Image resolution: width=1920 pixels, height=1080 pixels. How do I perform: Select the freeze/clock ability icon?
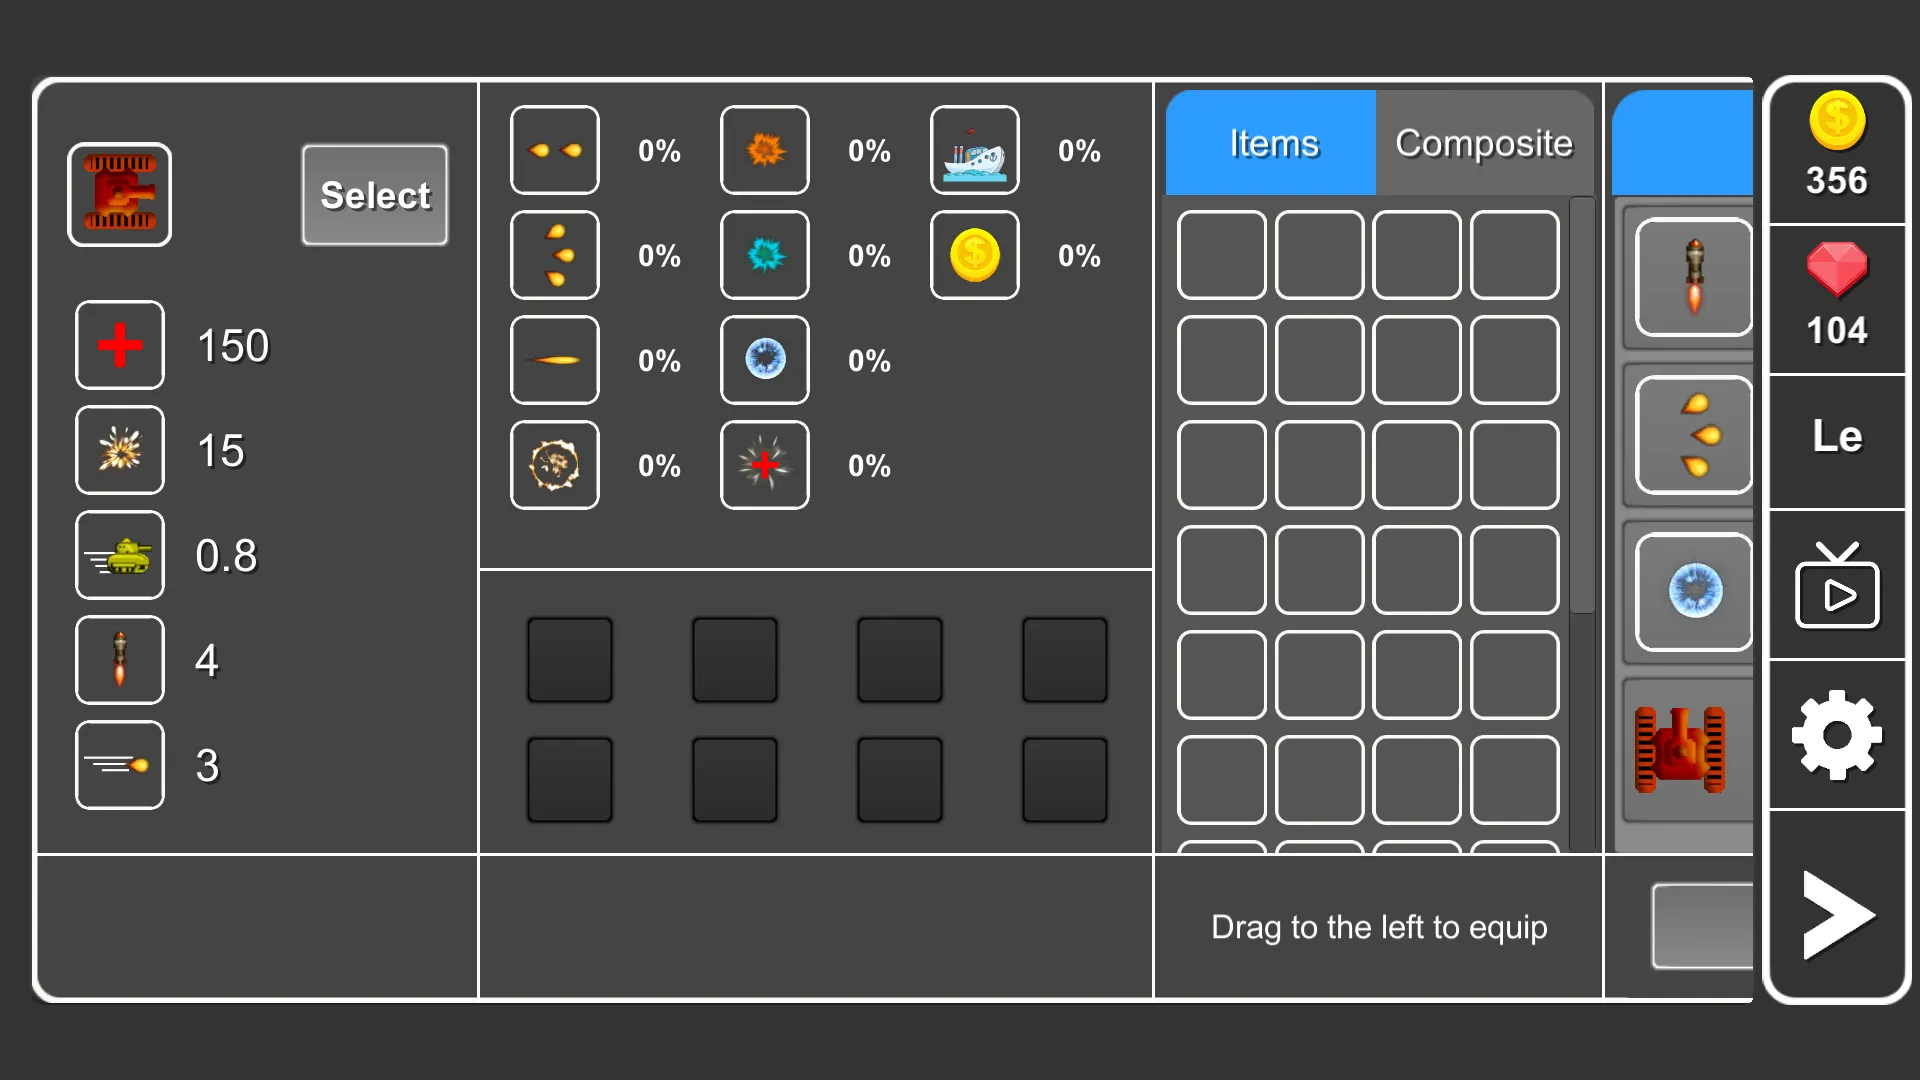point(765,360)
